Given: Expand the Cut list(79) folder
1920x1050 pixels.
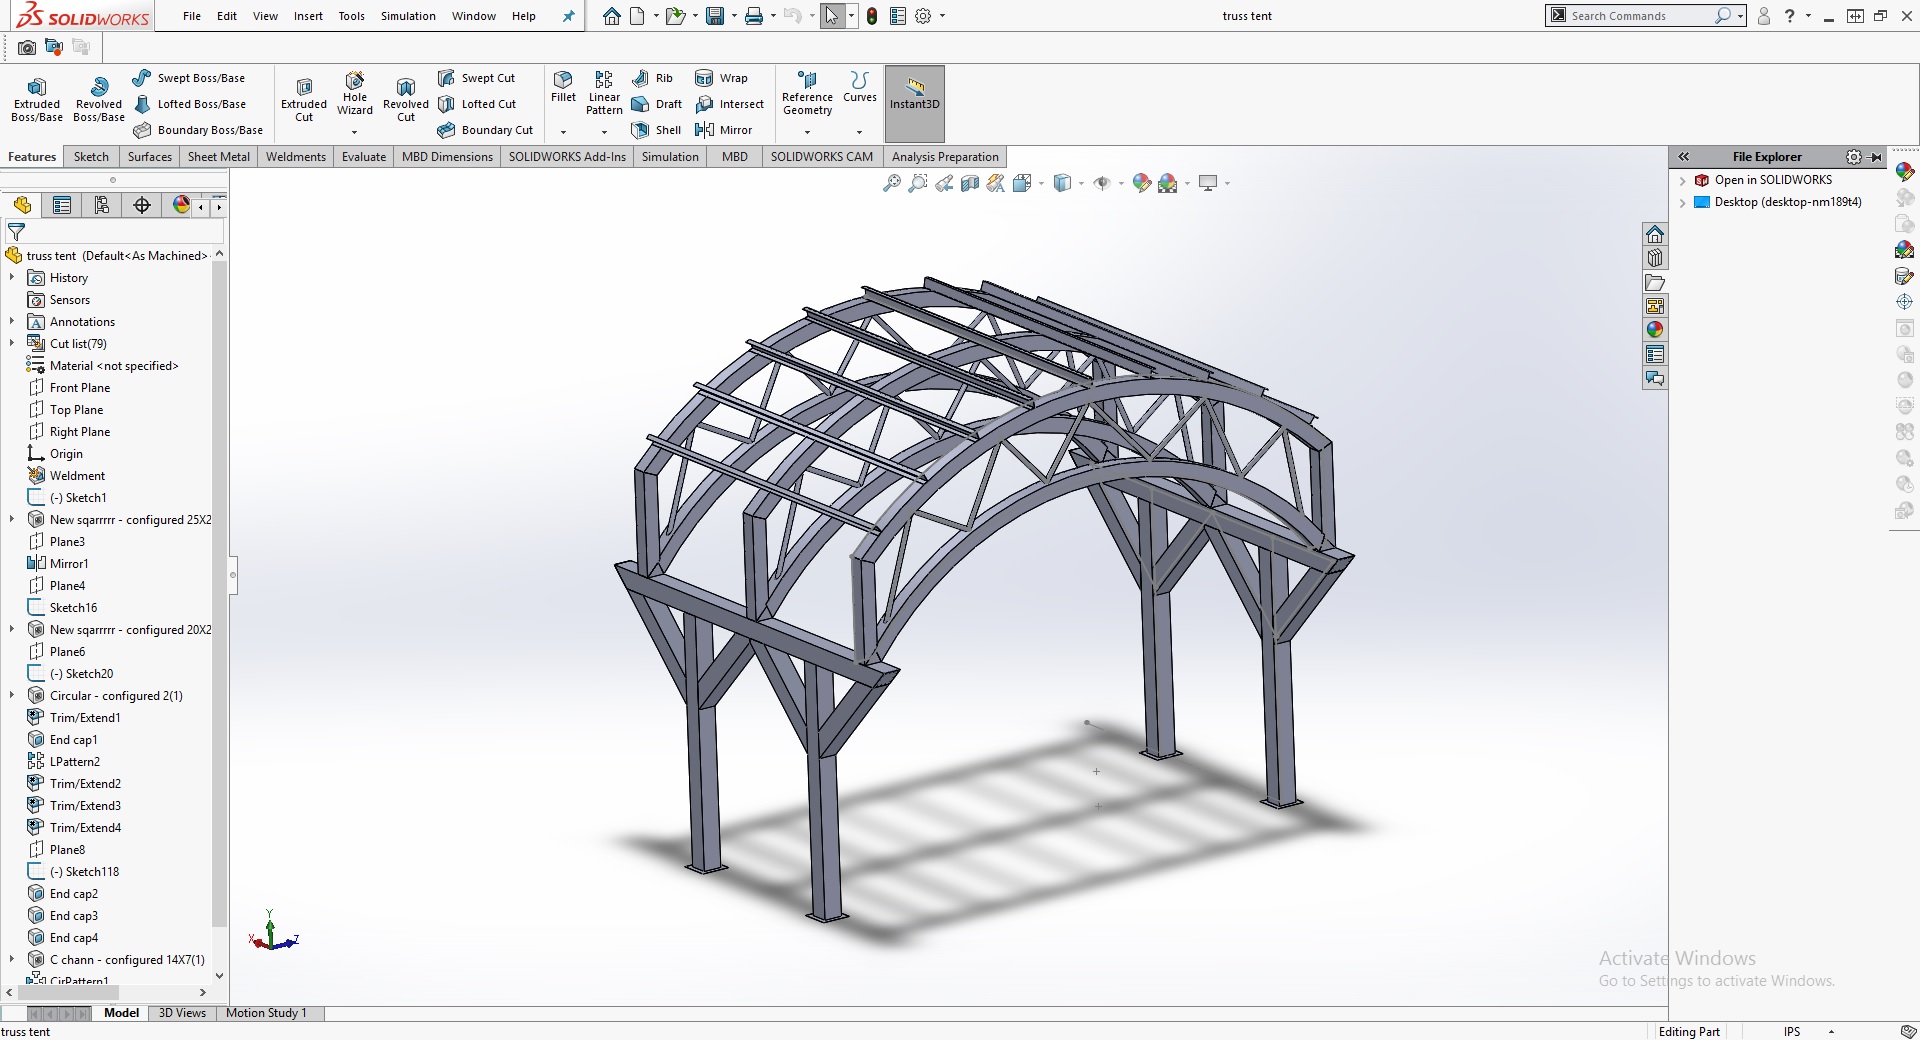Looking at the screenshot, I should coord(12,344).
